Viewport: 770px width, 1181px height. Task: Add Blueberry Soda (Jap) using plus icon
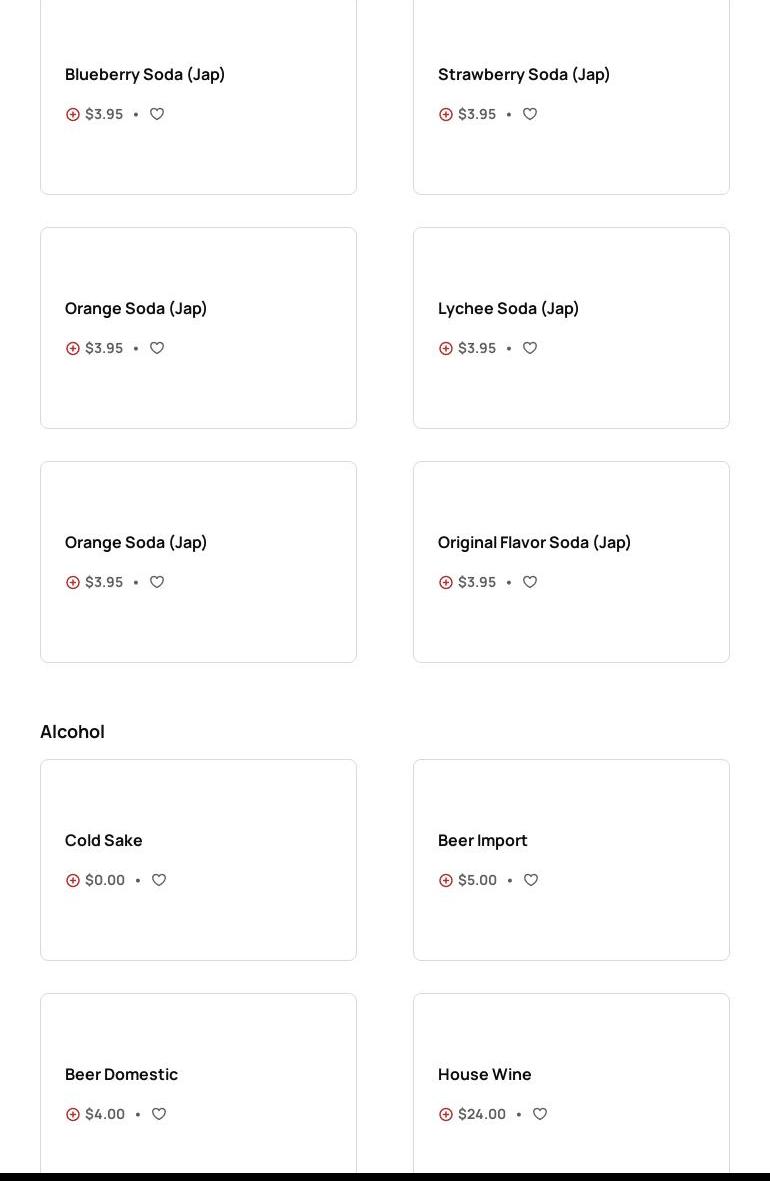[73, 114]
